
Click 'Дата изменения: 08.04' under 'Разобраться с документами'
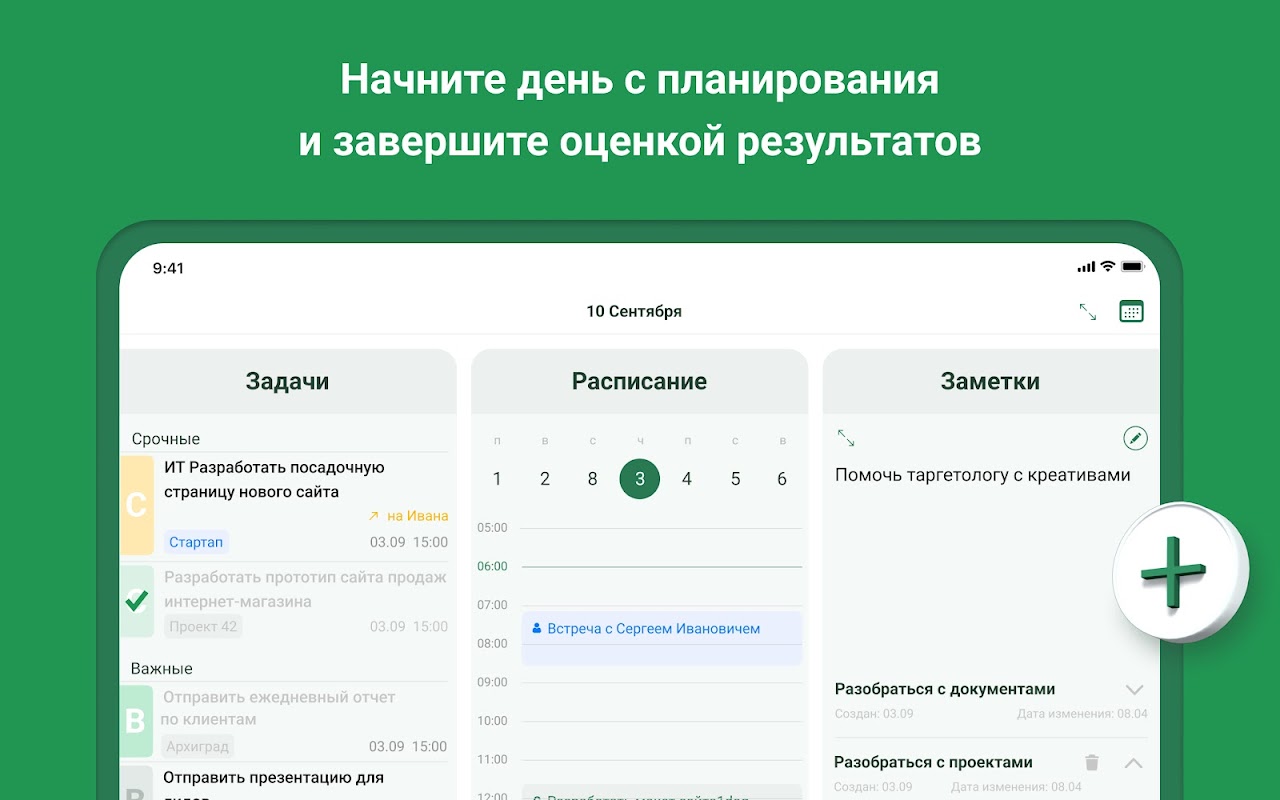click(1082, 714)
